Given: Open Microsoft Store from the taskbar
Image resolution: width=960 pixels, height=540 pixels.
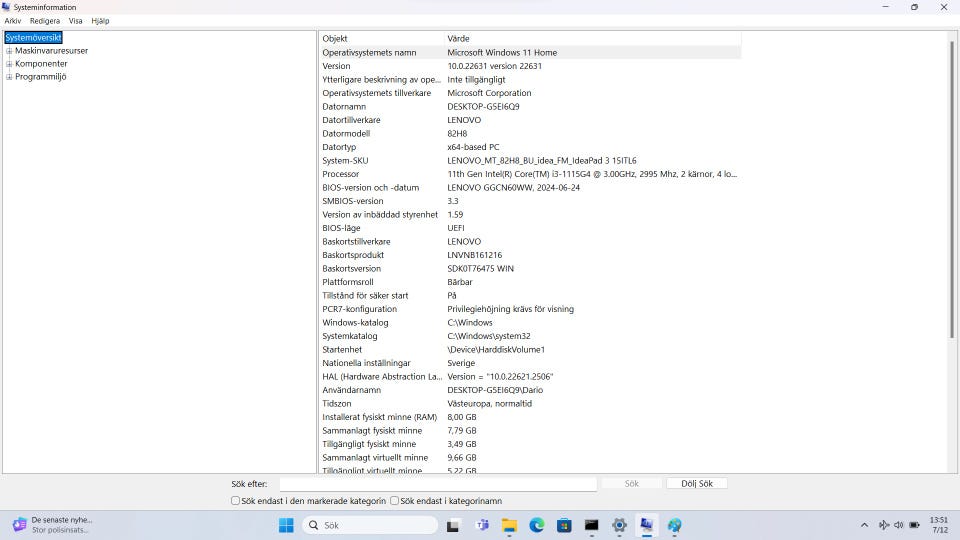Looking at the screenshot, I should point(564,525).
